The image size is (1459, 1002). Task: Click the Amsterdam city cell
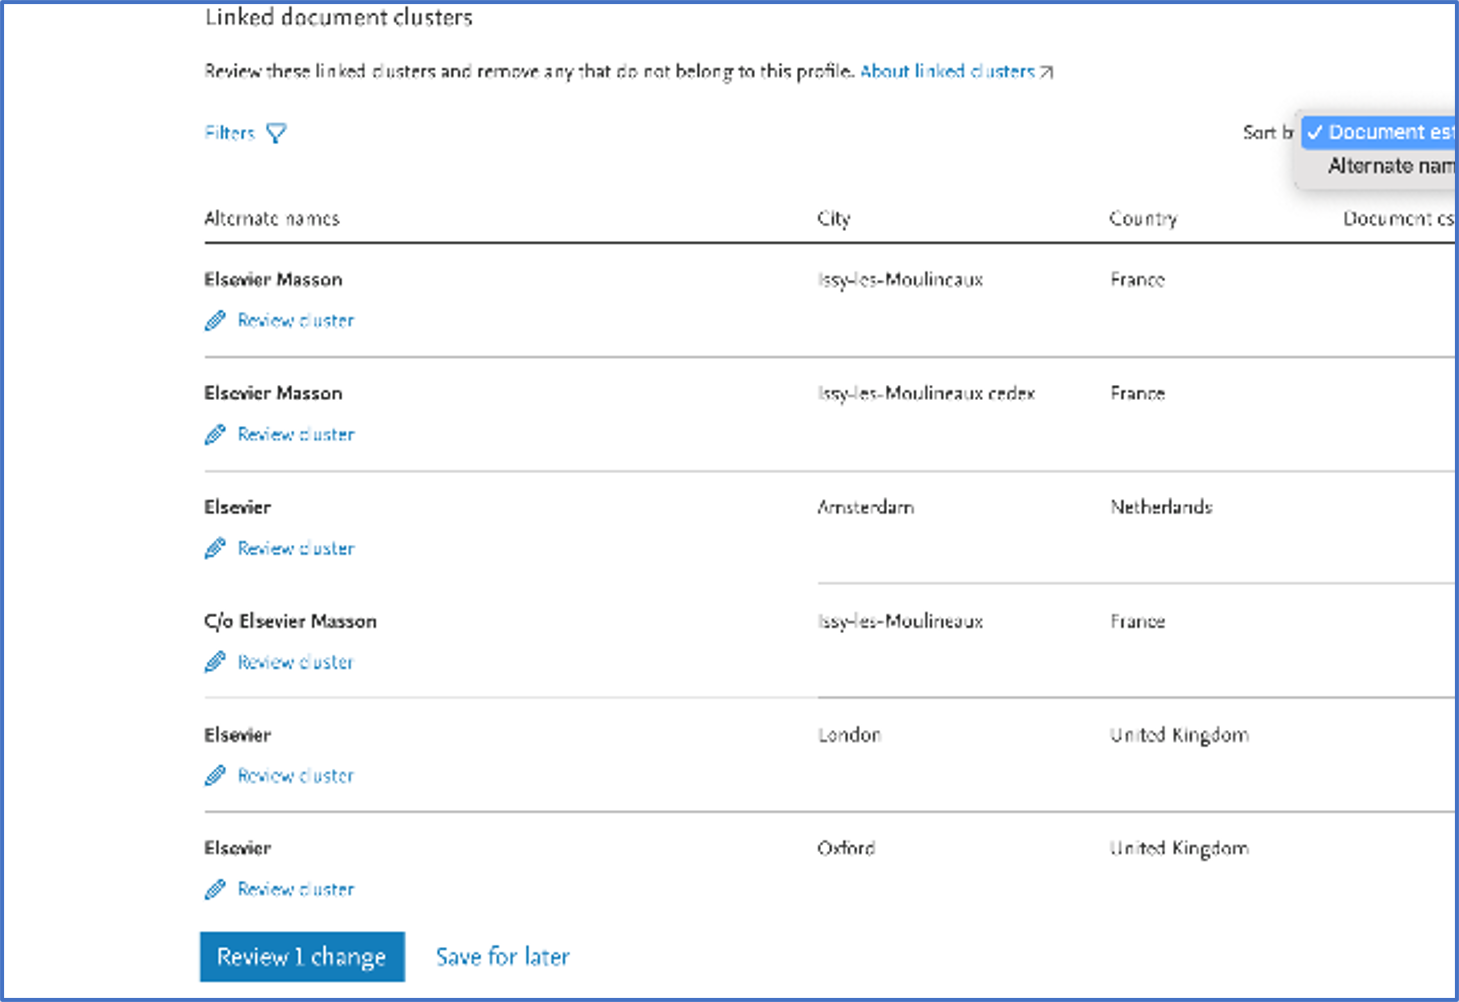pyautogui.click(x=866, y=507)
